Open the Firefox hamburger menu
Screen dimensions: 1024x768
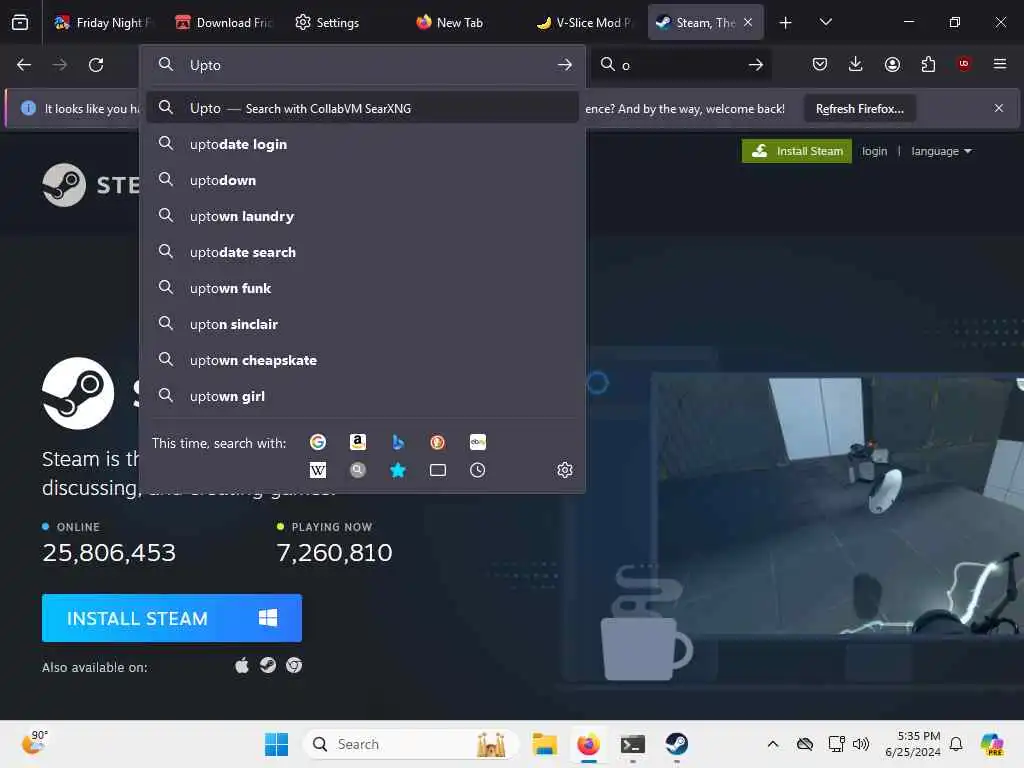pos(1000,64)
